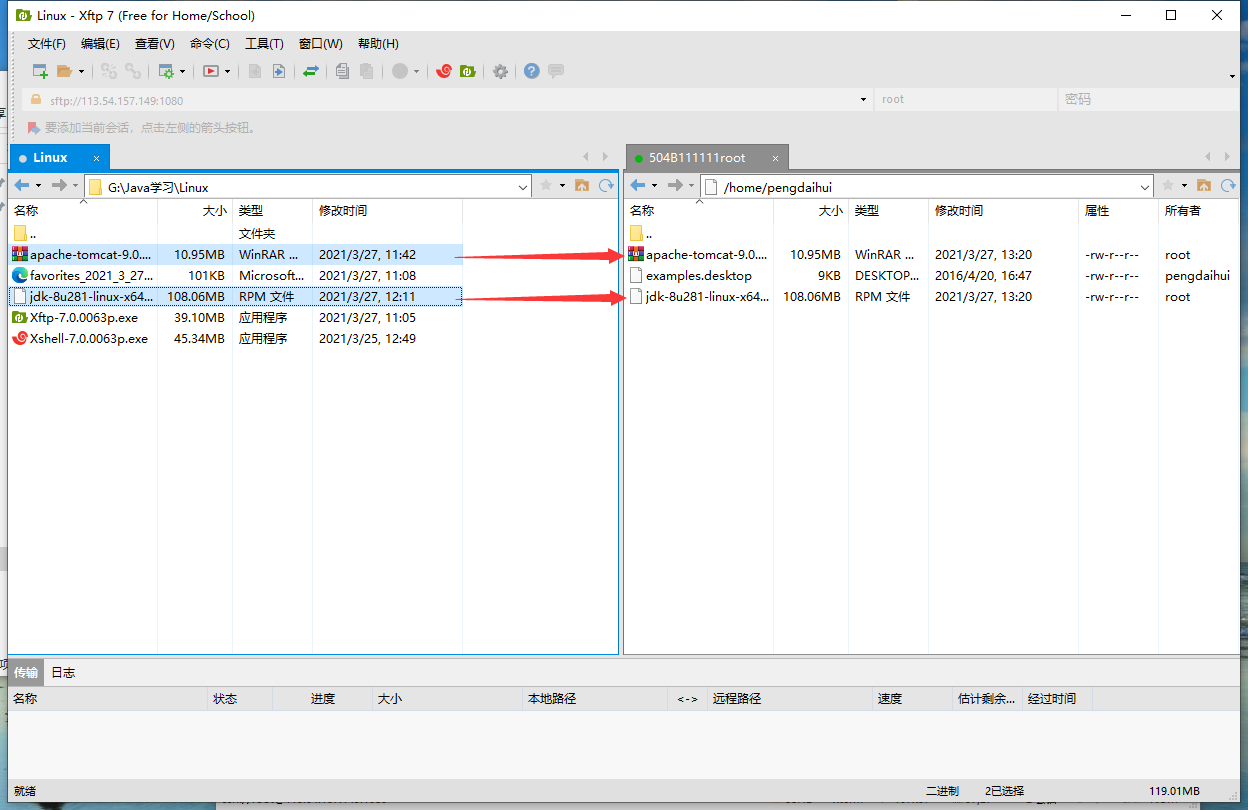Close the 504B111111root tab
The width and height of the screenshot is (1248, 810).
coord(774,158)
